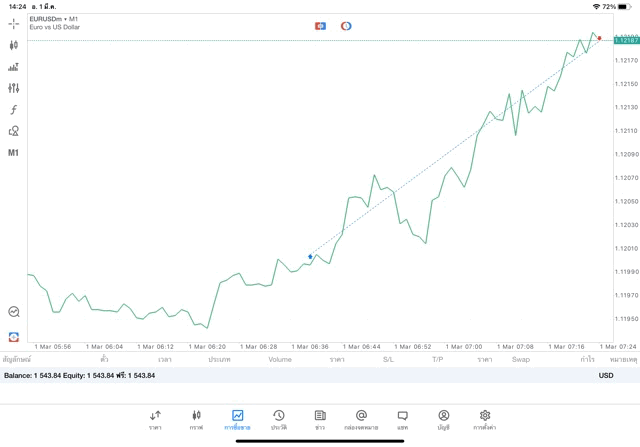Viewport: 640px width, 447px height.
Task: Activate the crosshair cursor tool
Action: coord(13,24)
